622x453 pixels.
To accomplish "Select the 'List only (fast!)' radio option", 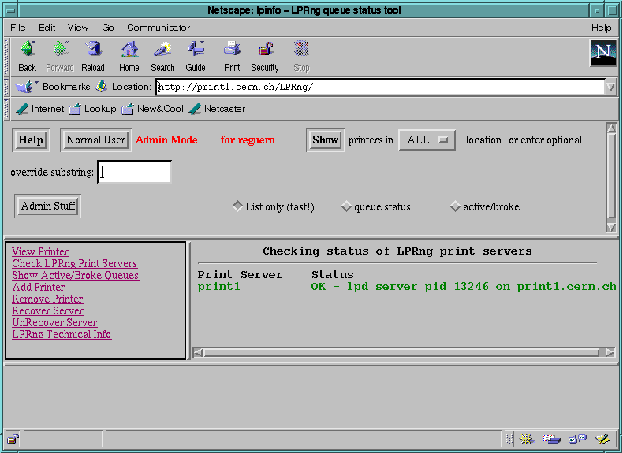I will (x=237, y=206).
